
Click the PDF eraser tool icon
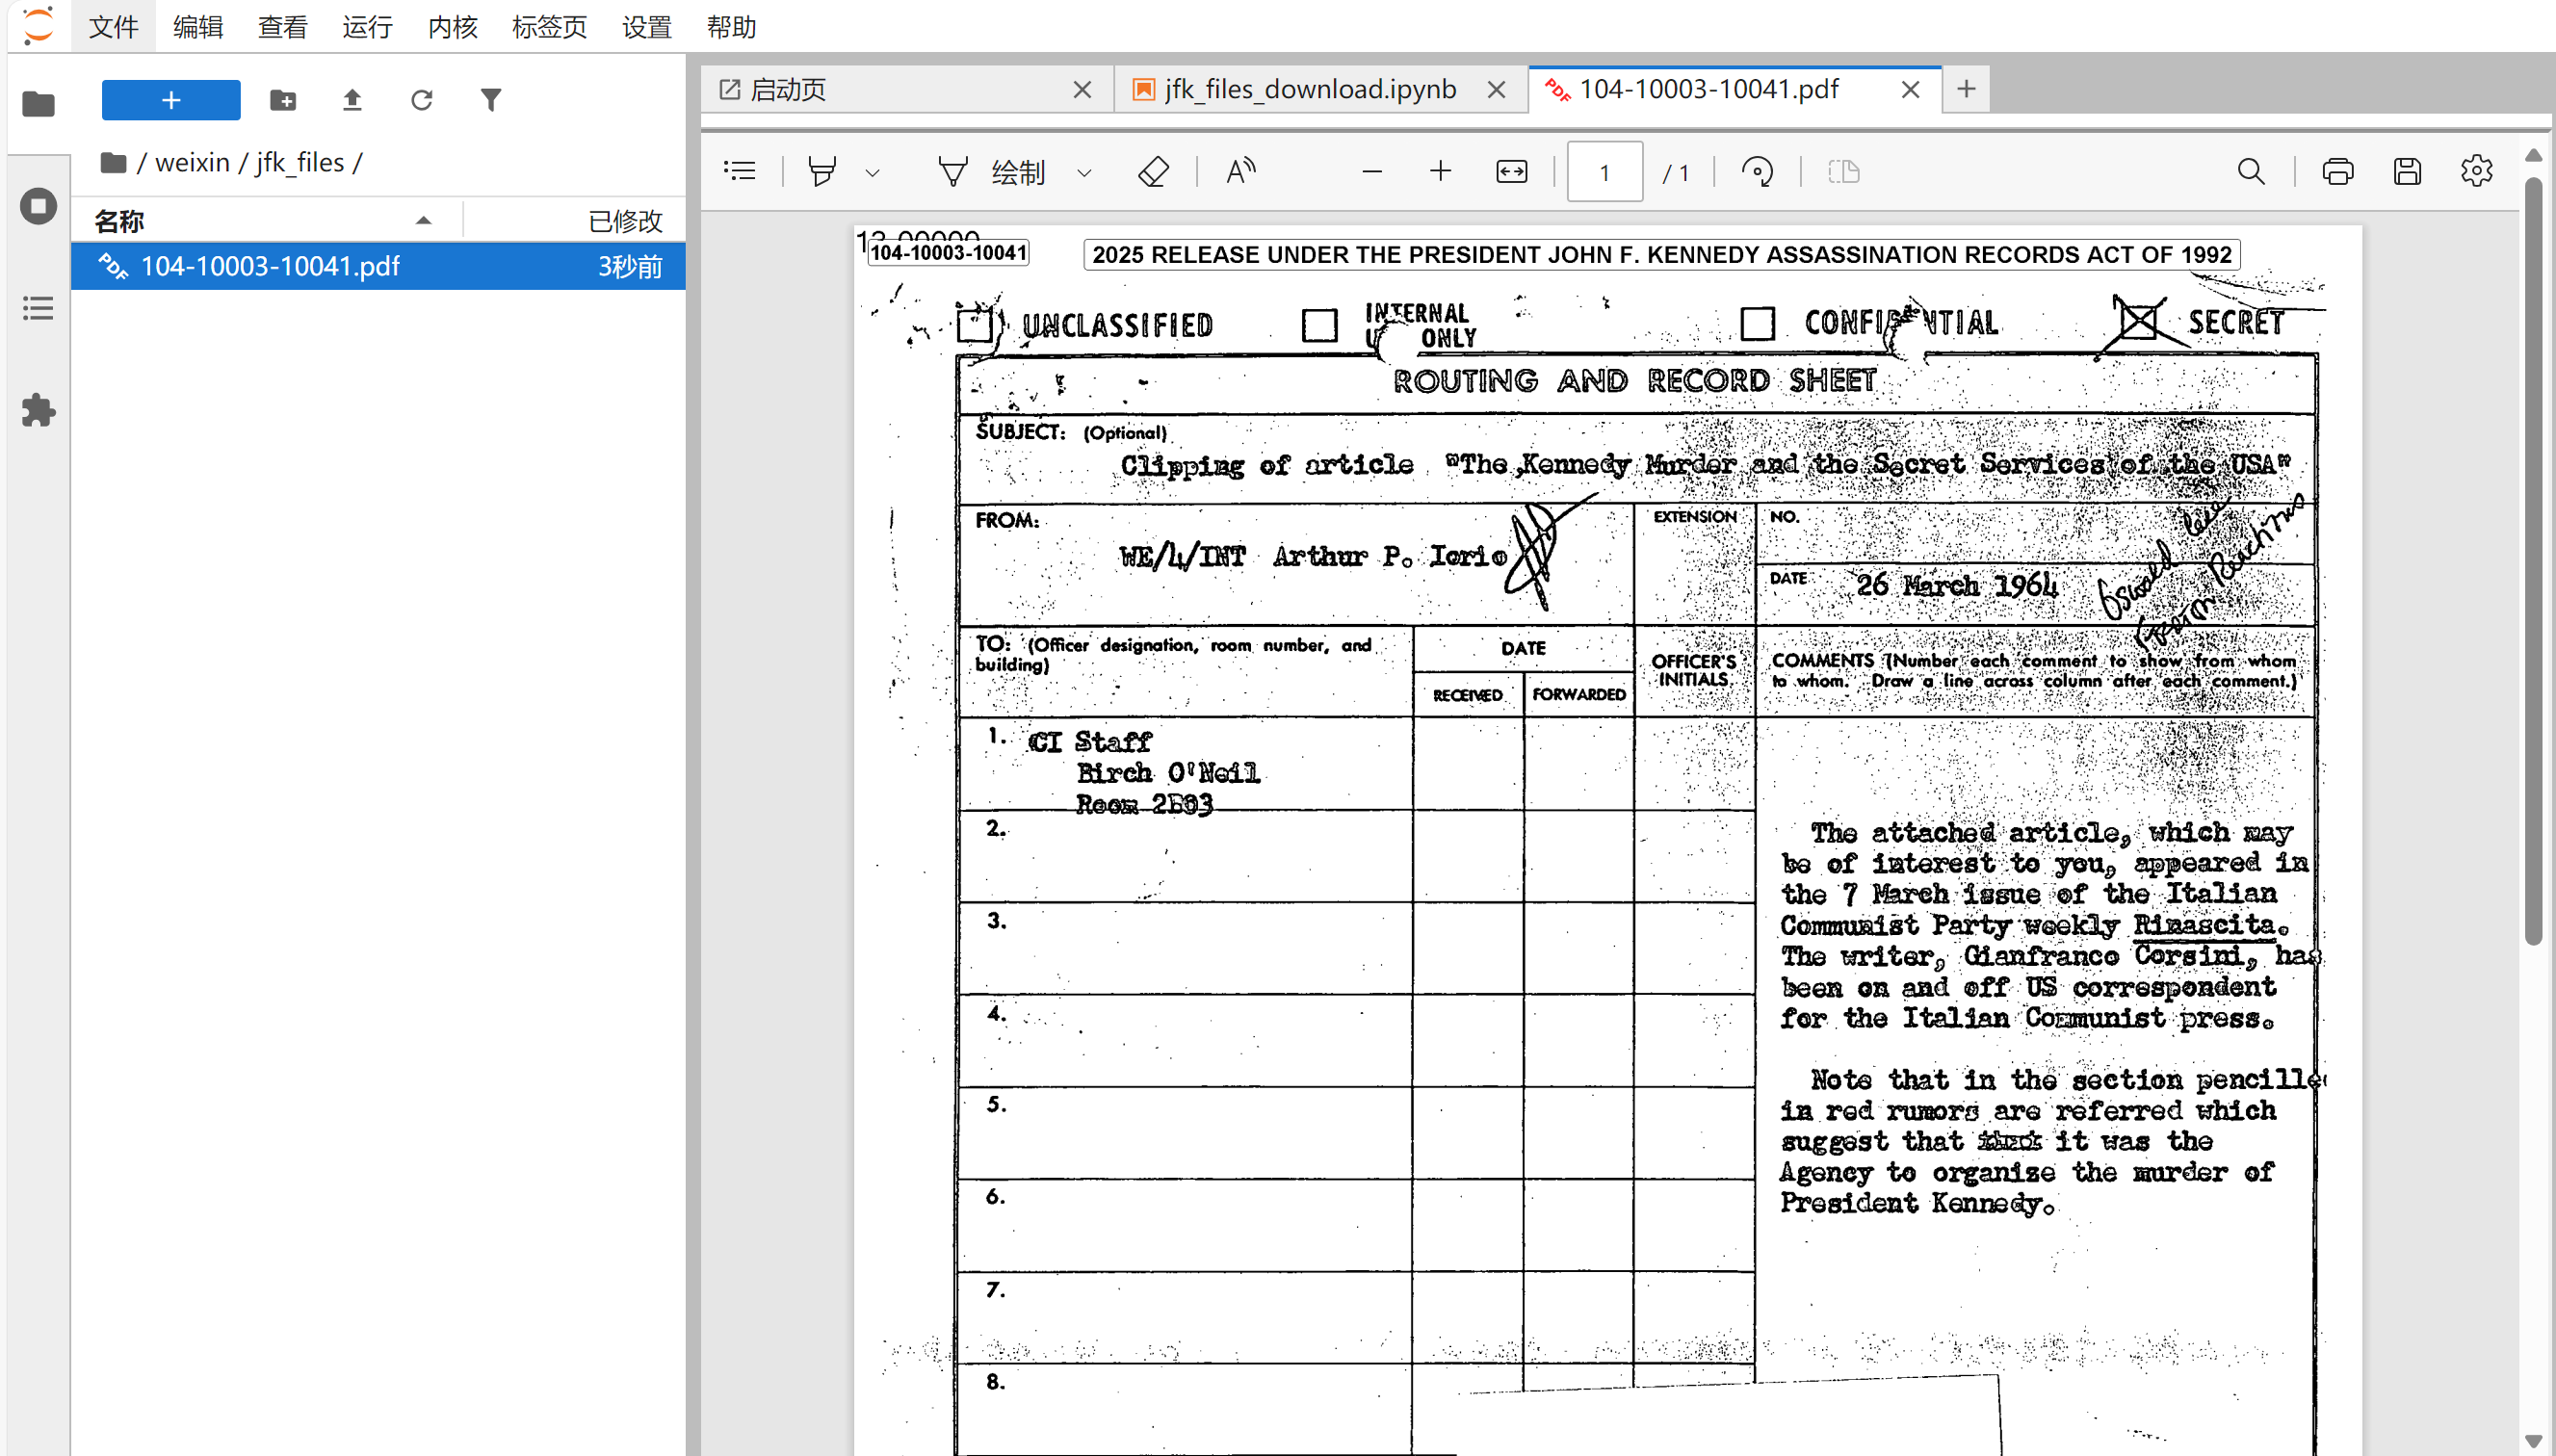tap(1153, 172)
